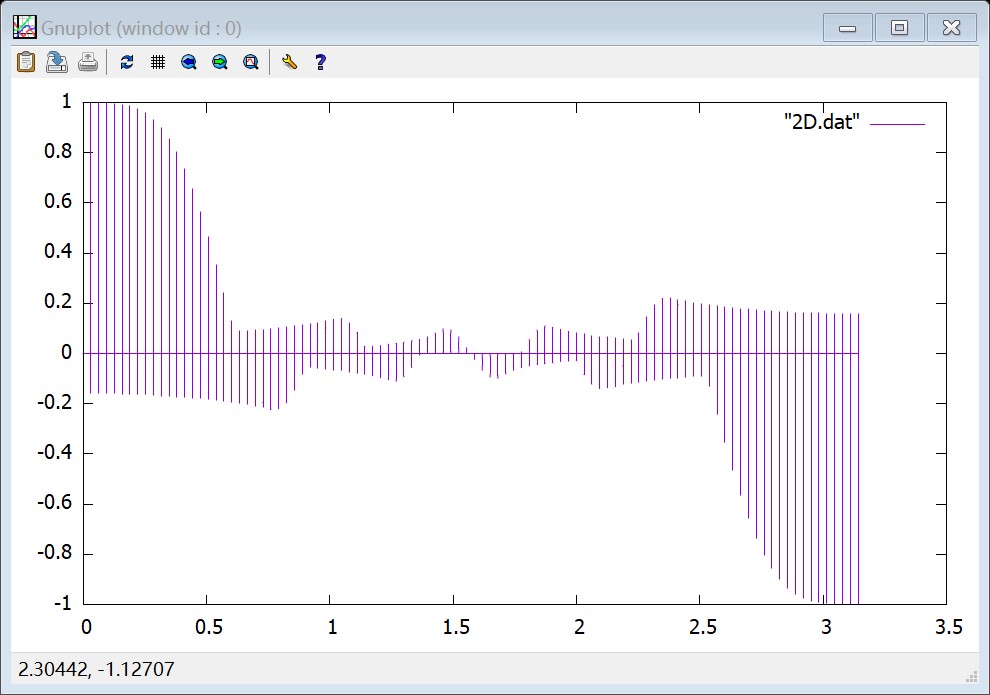Replot the graph with the refresh icon
Screen dimensions: 990x695
tap(126, 62)
